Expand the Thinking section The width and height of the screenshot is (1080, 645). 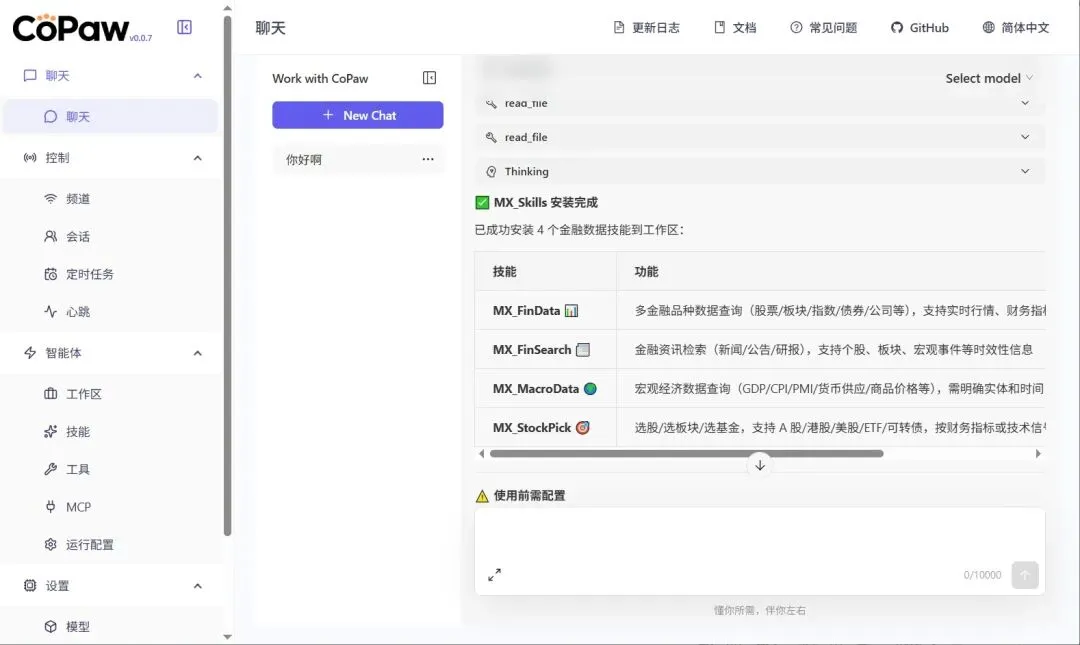(x=760, y=171)
